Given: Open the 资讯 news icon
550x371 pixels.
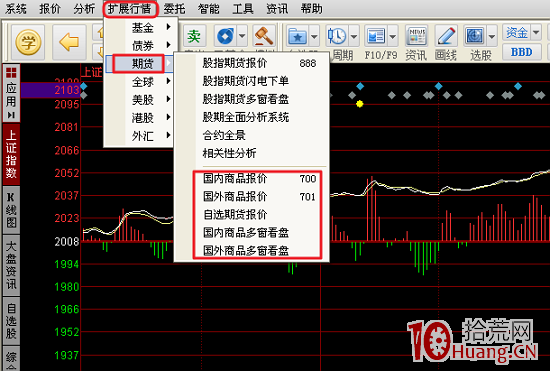Looking at the screenshot, I should [416, 36].
